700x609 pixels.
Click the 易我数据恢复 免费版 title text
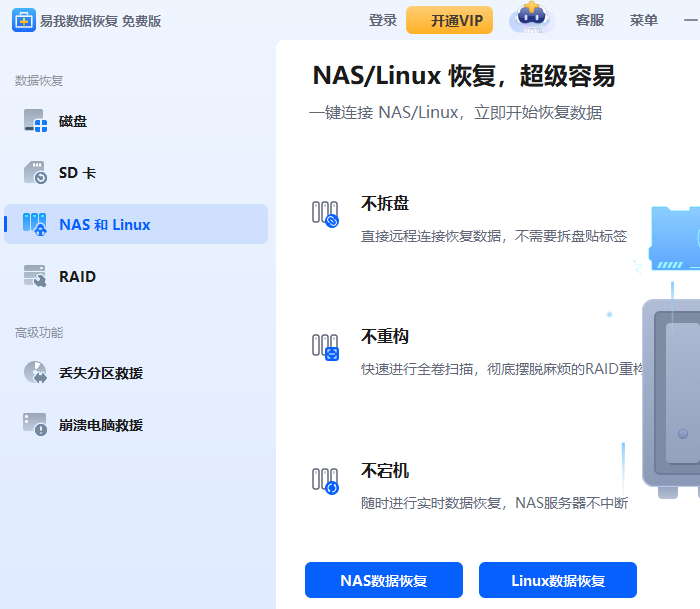[x=100, y=21]
